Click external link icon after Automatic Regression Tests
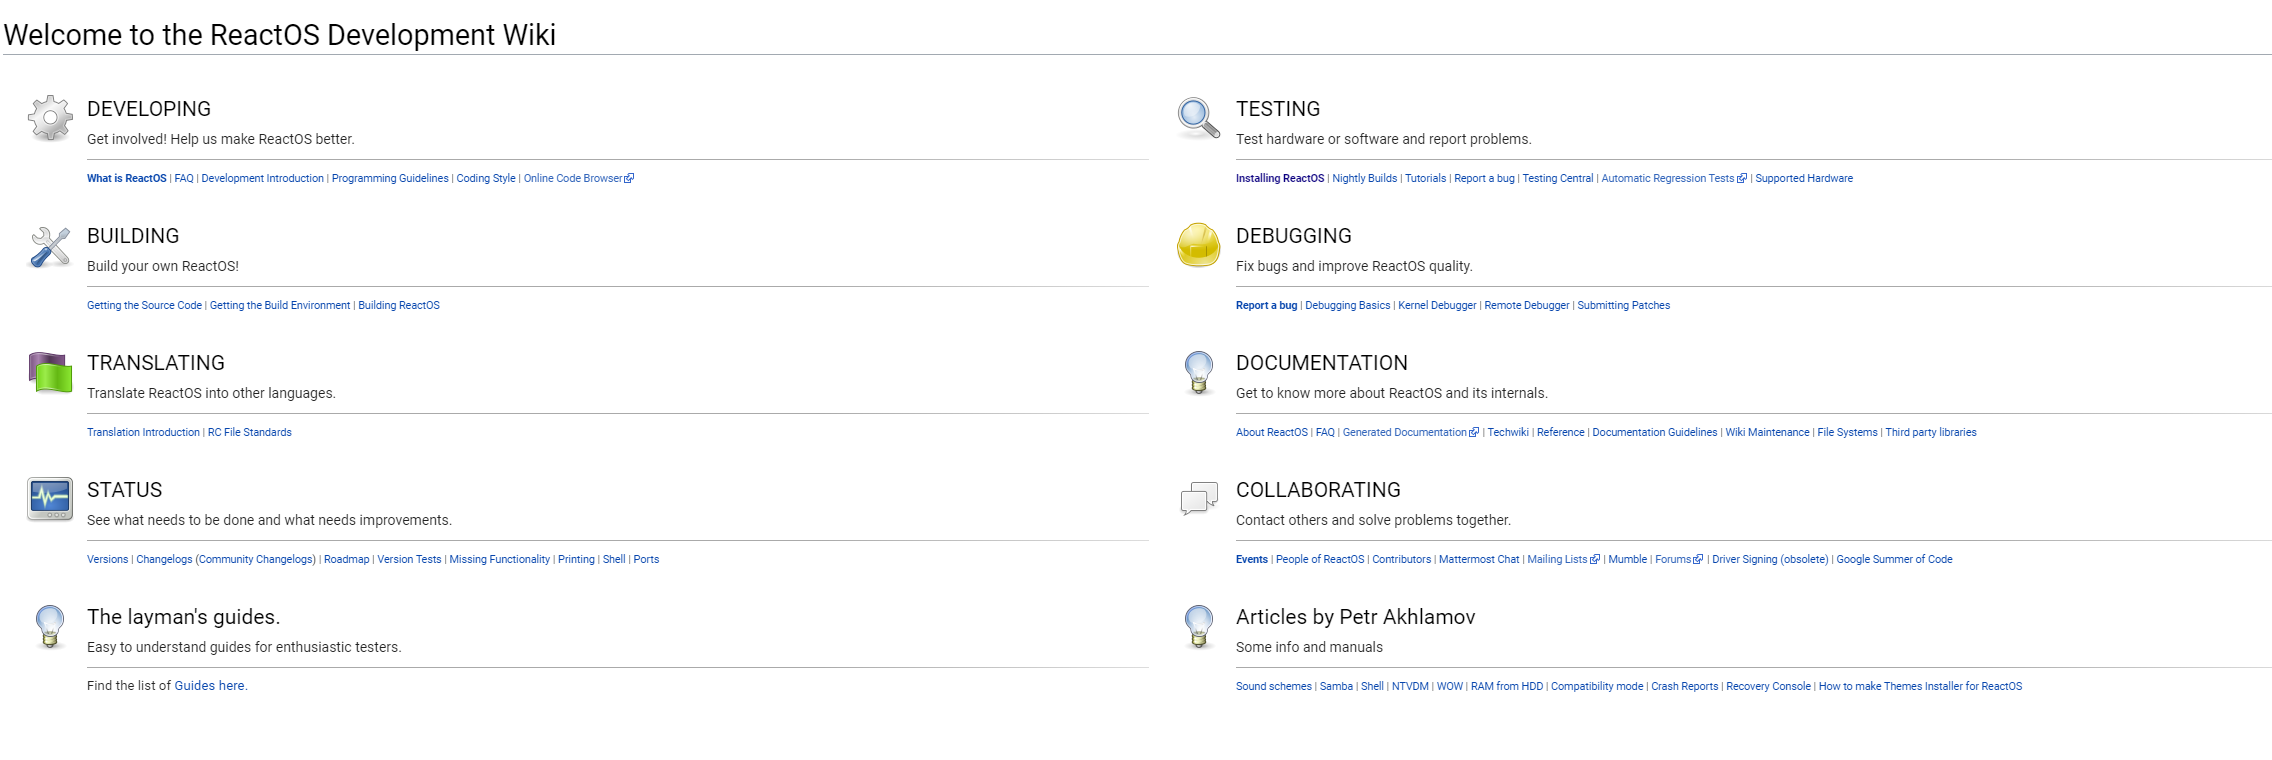Screen dimensions: 2272x760 (1742, 178)
